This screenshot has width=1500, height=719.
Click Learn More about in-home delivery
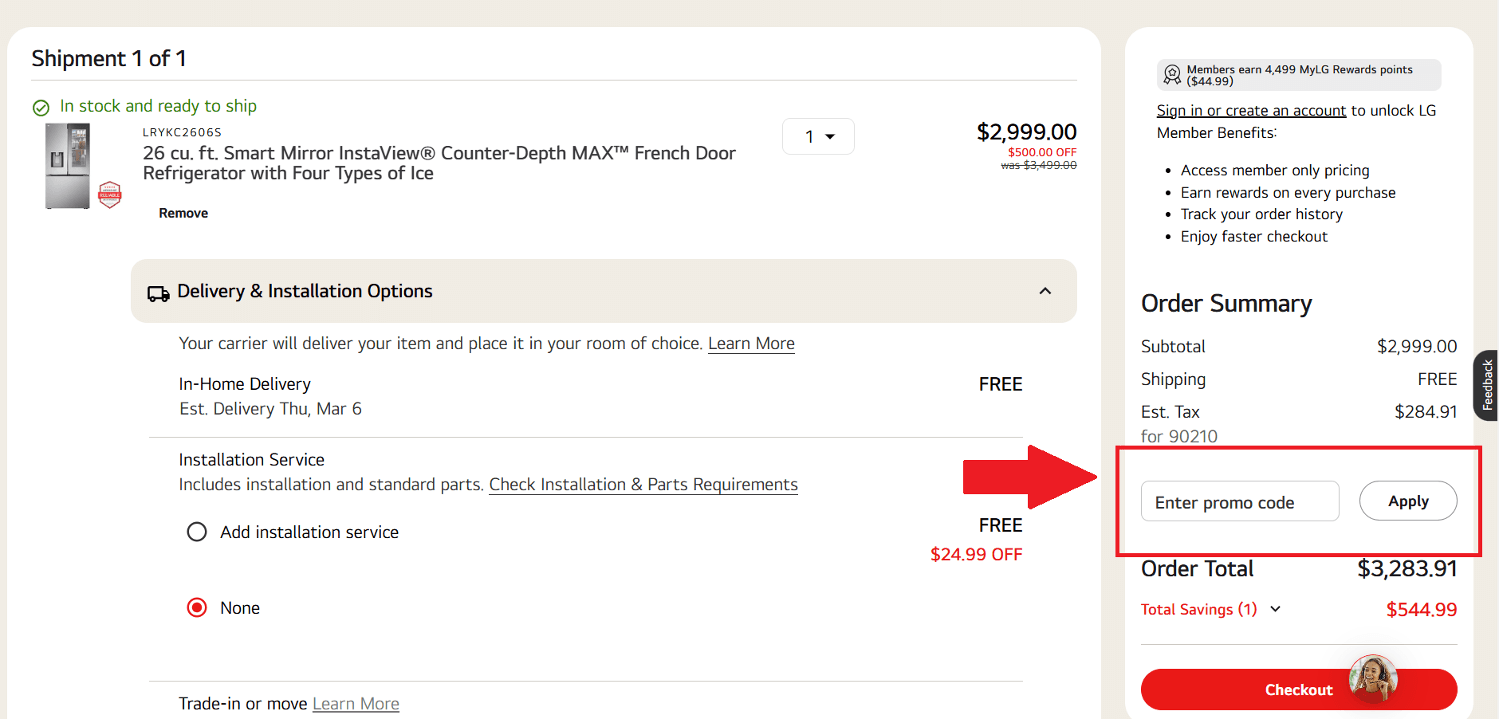[x=751, y=343]
